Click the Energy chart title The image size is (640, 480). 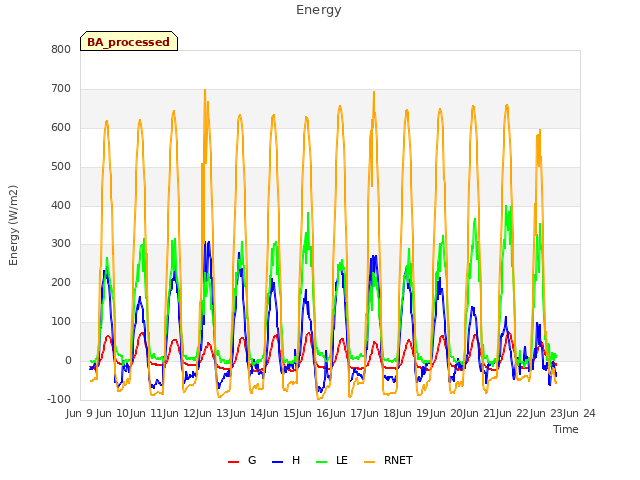pyautogui.click(x=319, y=10)
